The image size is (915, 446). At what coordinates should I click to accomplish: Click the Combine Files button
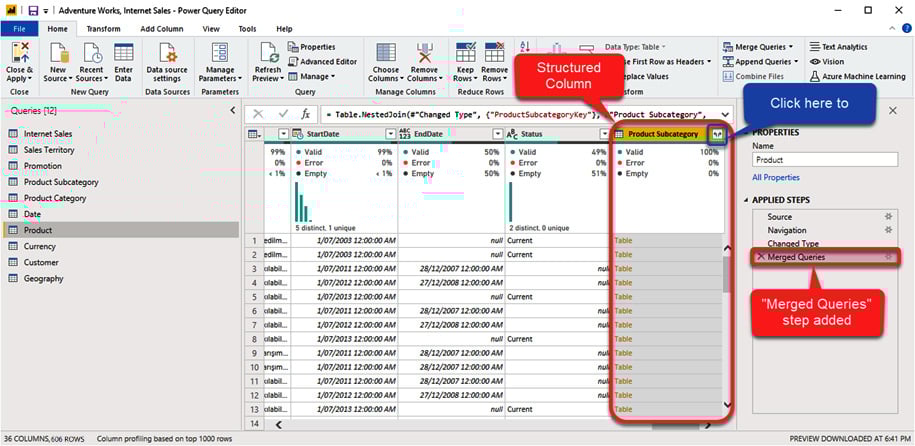click(x=753, y=76)
